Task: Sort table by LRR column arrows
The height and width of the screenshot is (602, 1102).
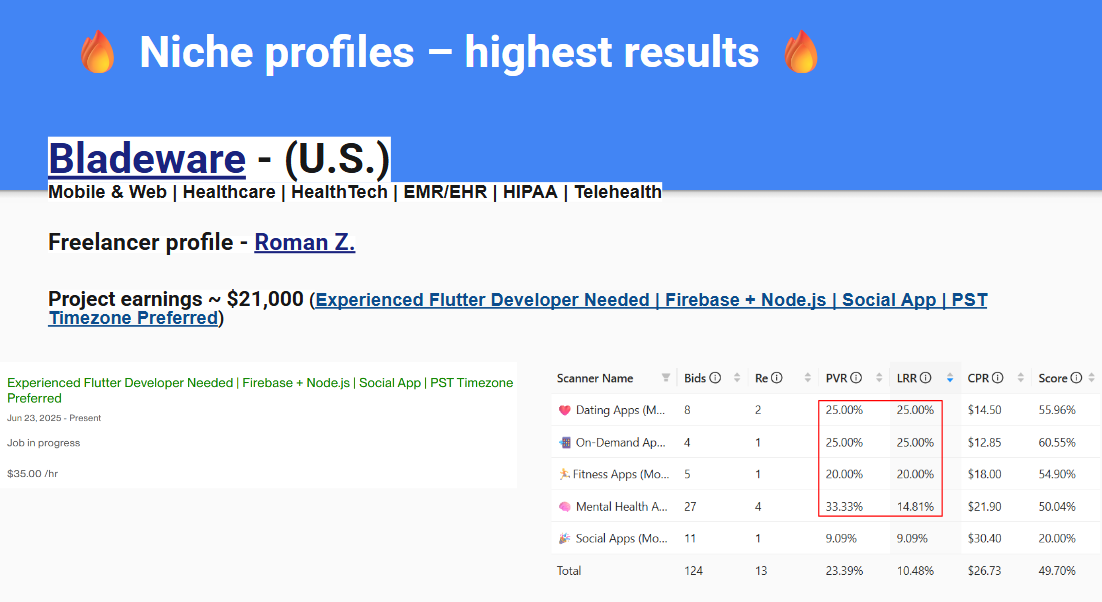Action: (x=949, y=378)
